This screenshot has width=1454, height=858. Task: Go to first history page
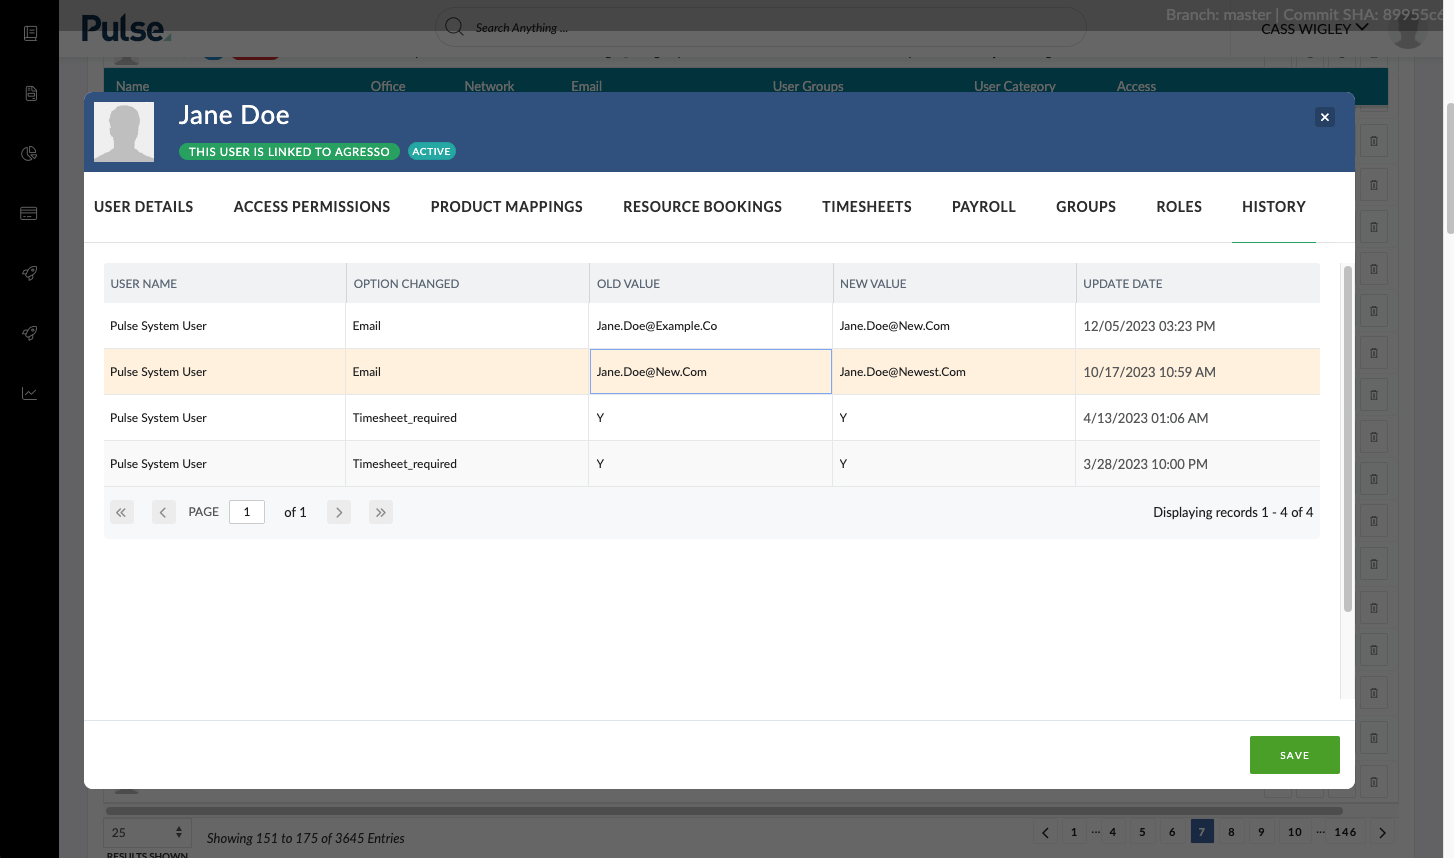(x=121, y=512)
